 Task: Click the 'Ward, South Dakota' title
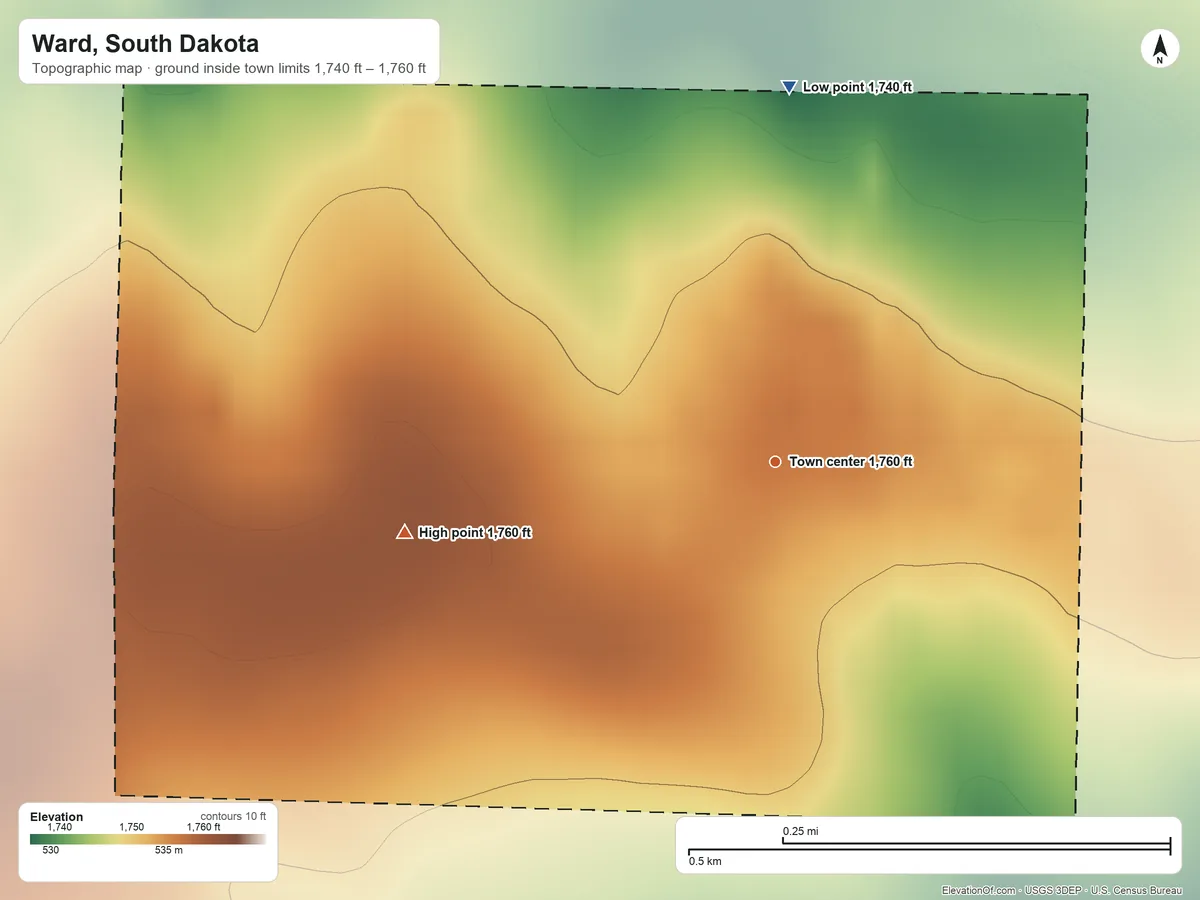tap(145, 44)
